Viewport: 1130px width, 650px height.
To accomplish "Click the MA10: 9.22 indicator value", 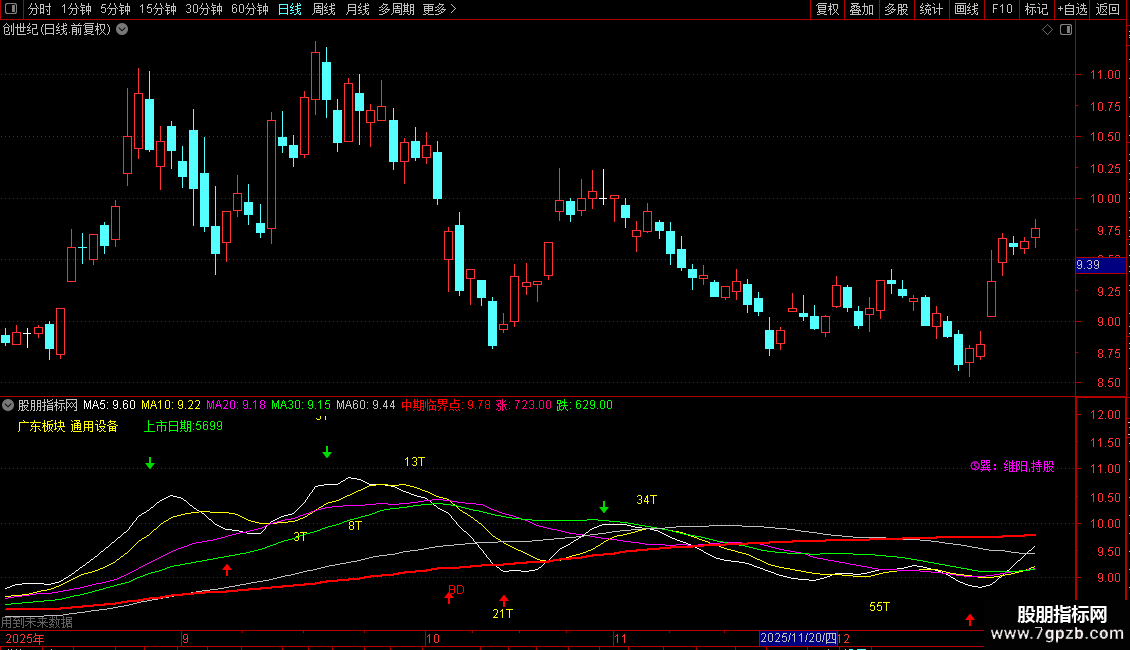I will (171, 405).
